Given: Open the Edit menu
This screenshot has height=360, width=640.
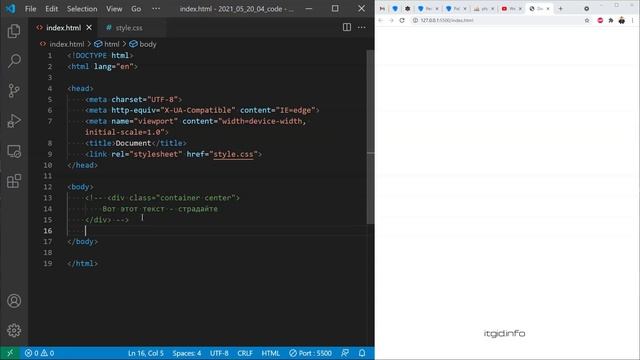Looking at the screenshot, I should click(51, 9).
